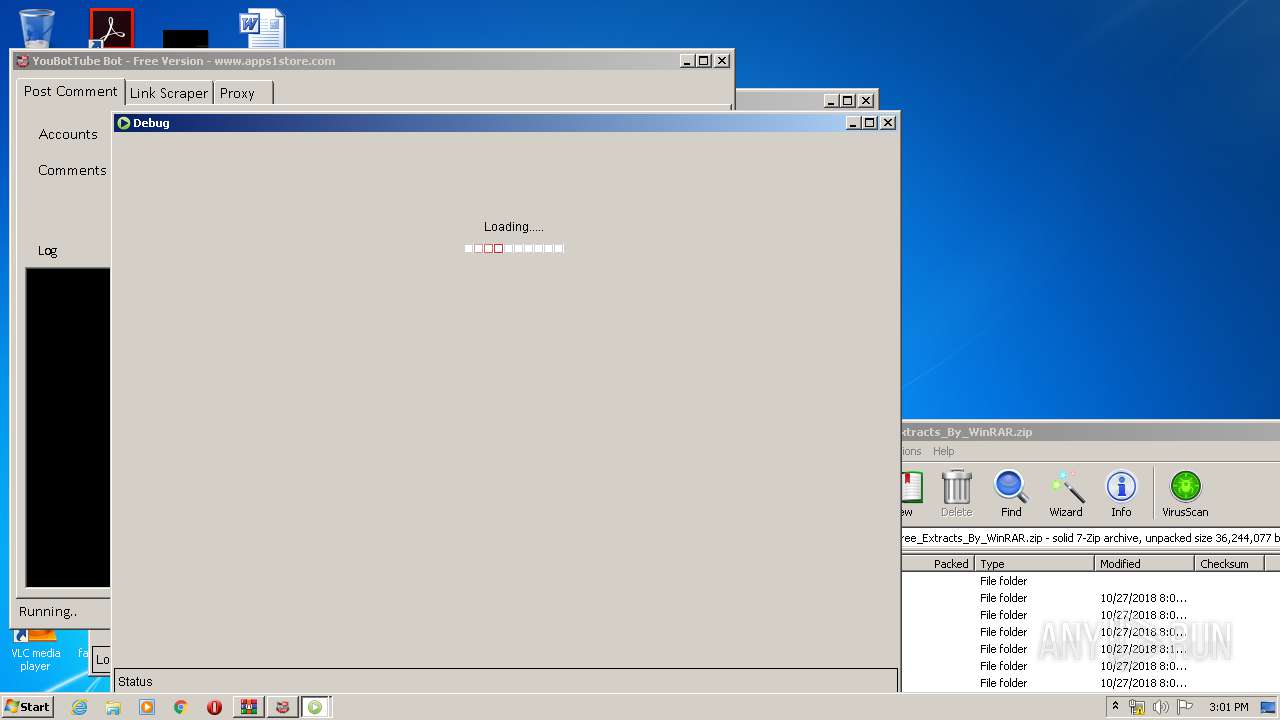Screen dimensions: 1280x720
Task: Sort WinRAR list by Checksum column
Action: (x=1229, y=564)
